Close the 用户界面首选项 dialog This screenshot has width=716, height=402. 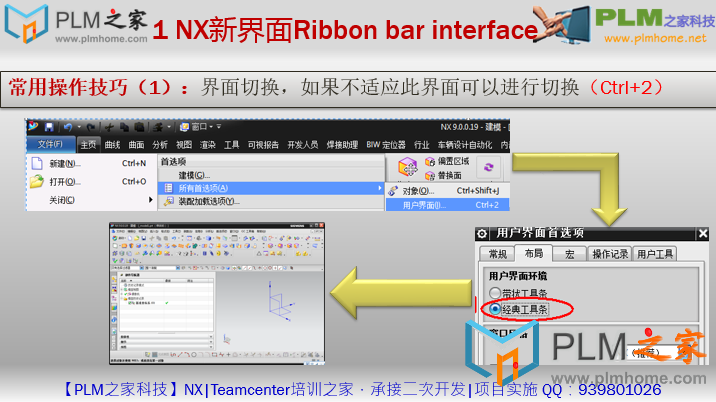pos(703,234)
